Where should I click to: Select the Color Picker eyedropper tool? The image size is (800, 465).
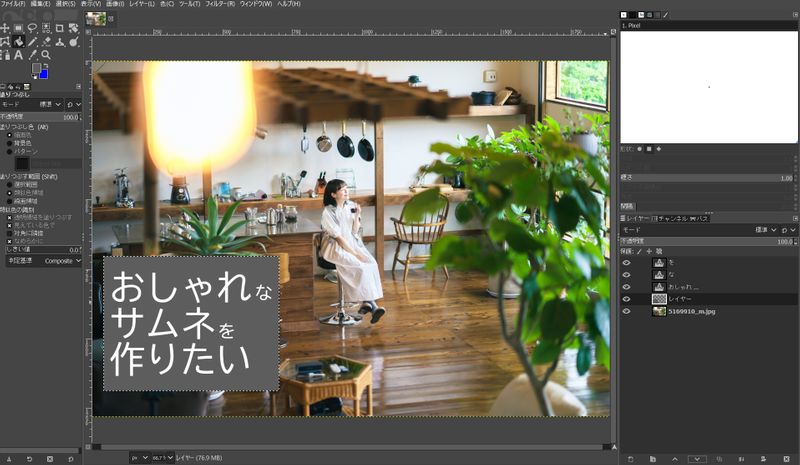[x=33, y=55]
